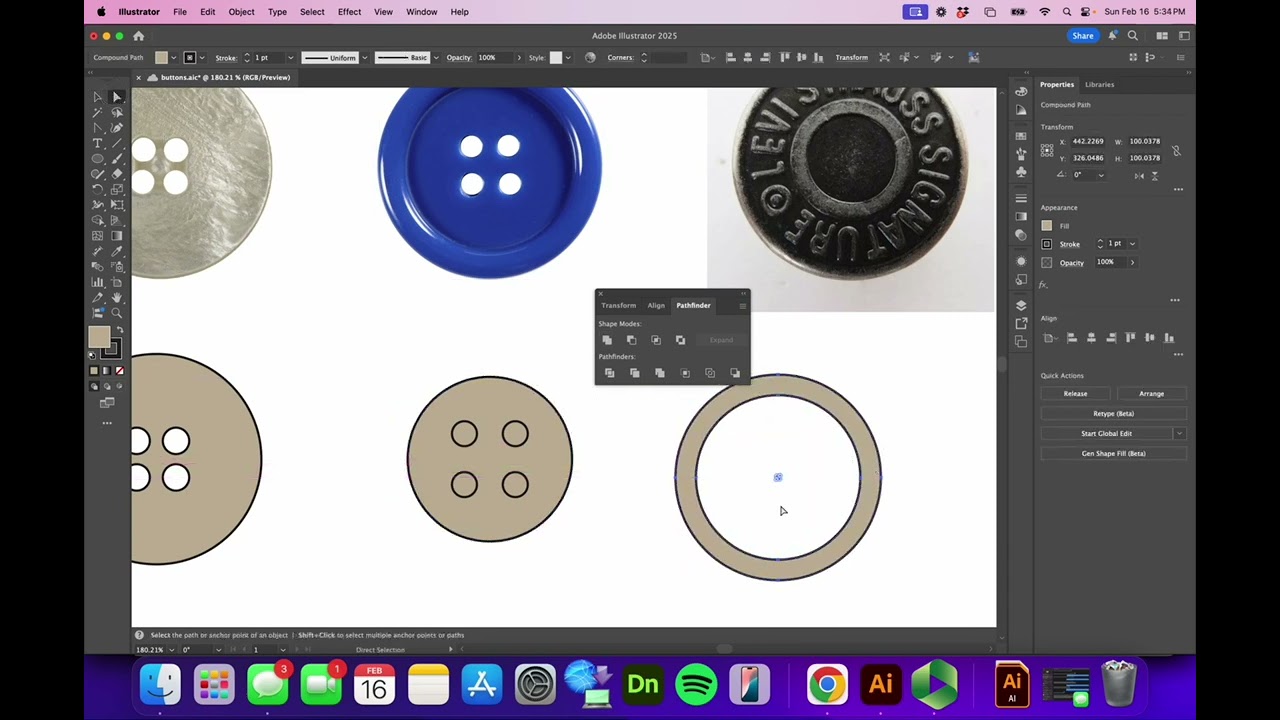Click Fill swatch in Appearance section
The height and width of the screenshot is (720, 1280).
click(x=1047, y=226)
